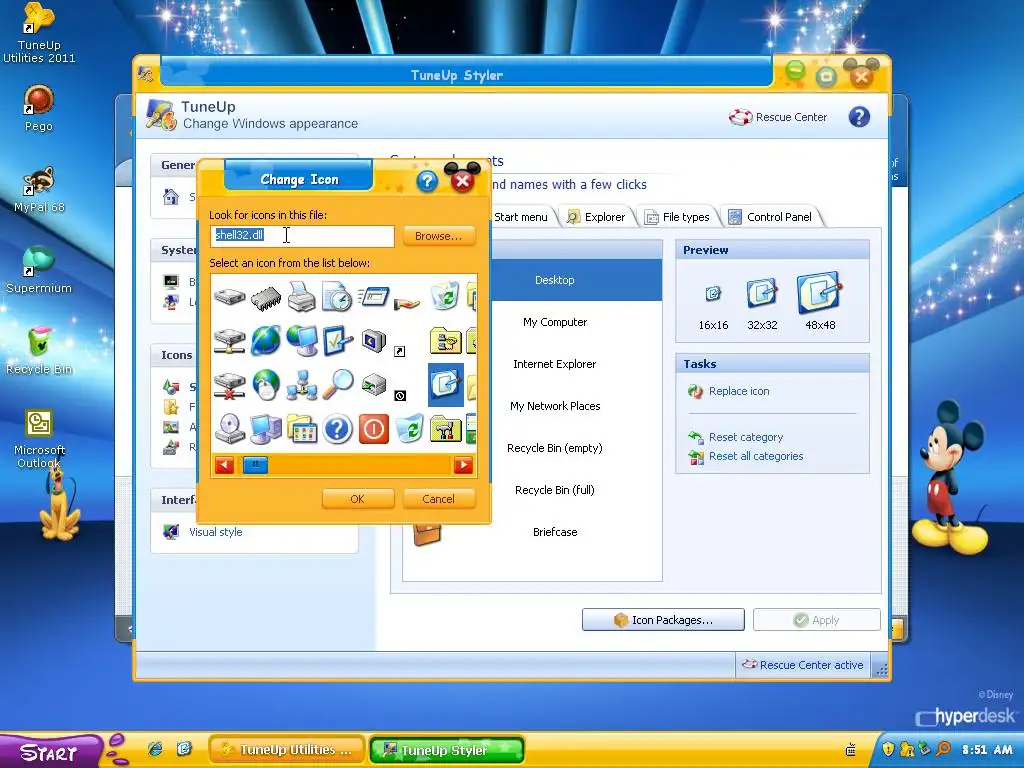Viewport: 1024px width, 768px height.
Task: Choose the disconnected network drive icon
Action: coord(230,385)
